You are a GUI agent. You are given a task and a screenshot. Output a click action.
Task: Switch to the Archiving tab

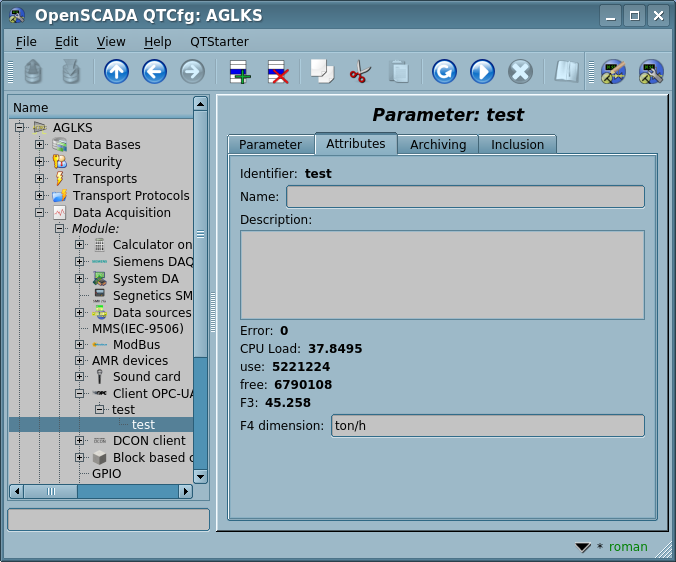[438, 145]
